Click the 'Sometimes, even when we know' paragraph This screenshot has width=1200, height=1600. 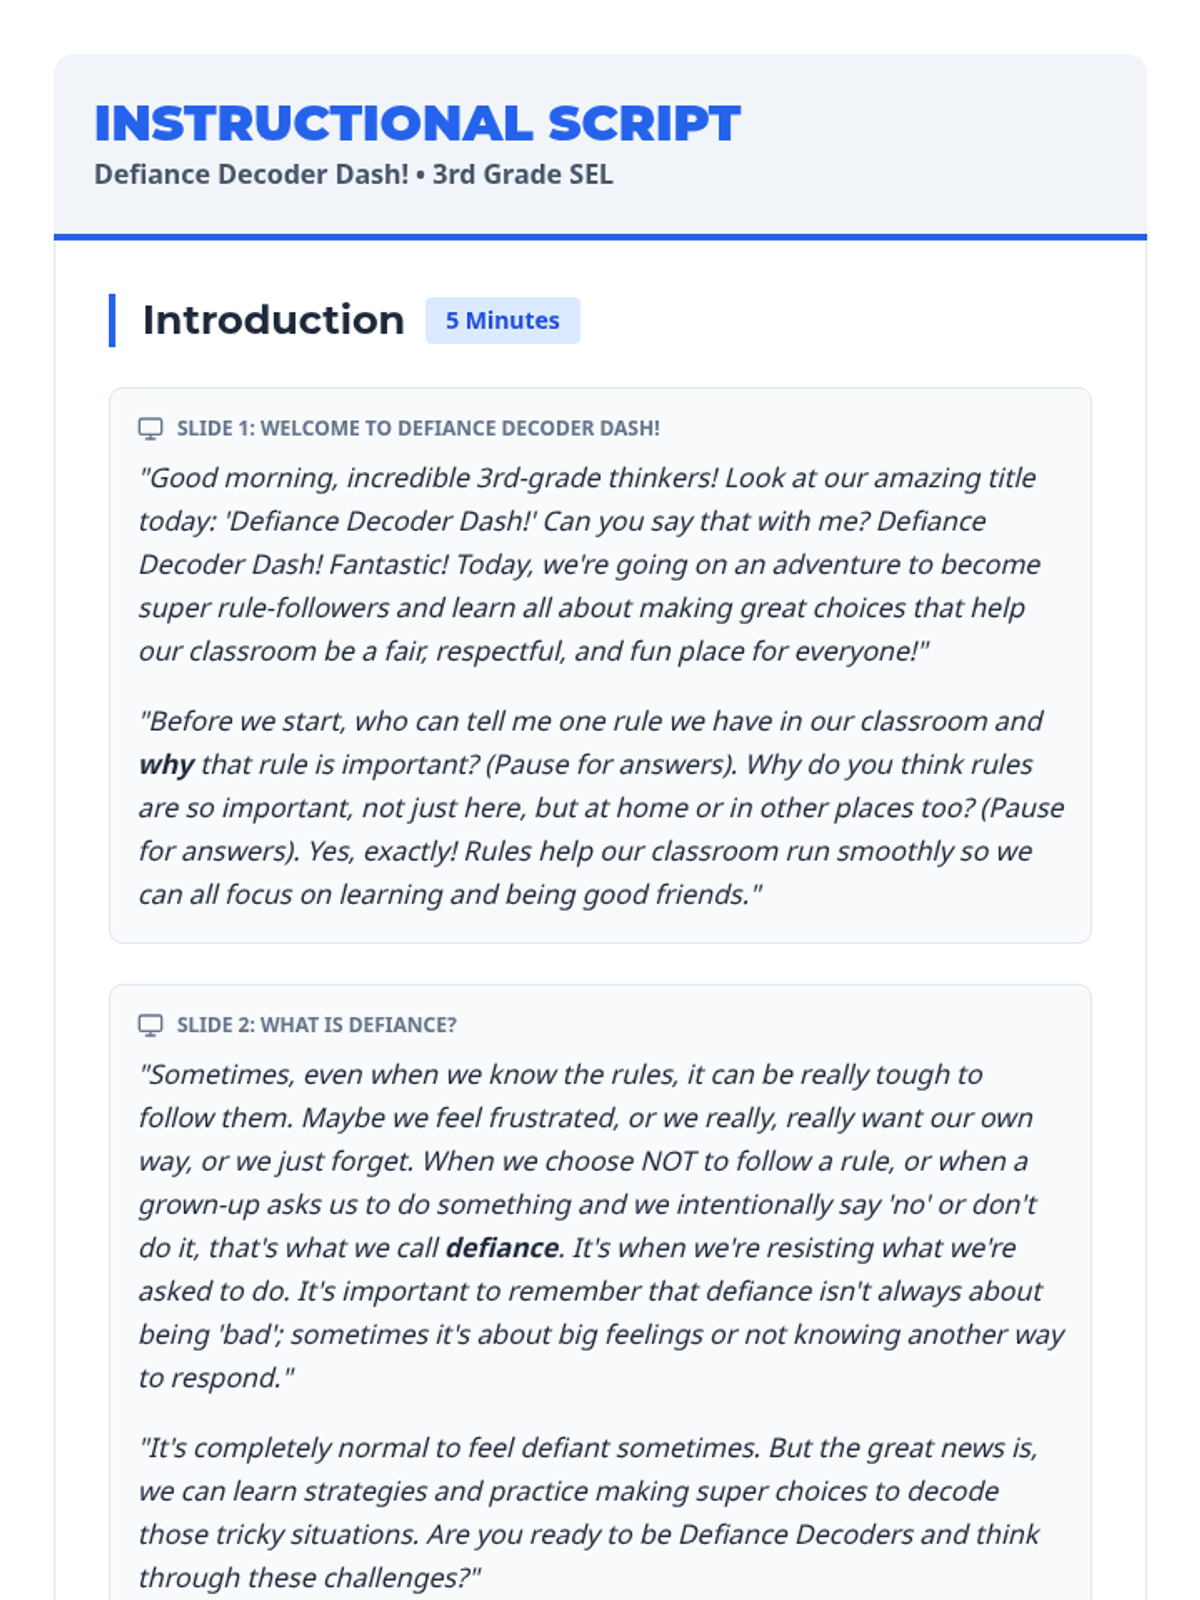click(601, 1226)
